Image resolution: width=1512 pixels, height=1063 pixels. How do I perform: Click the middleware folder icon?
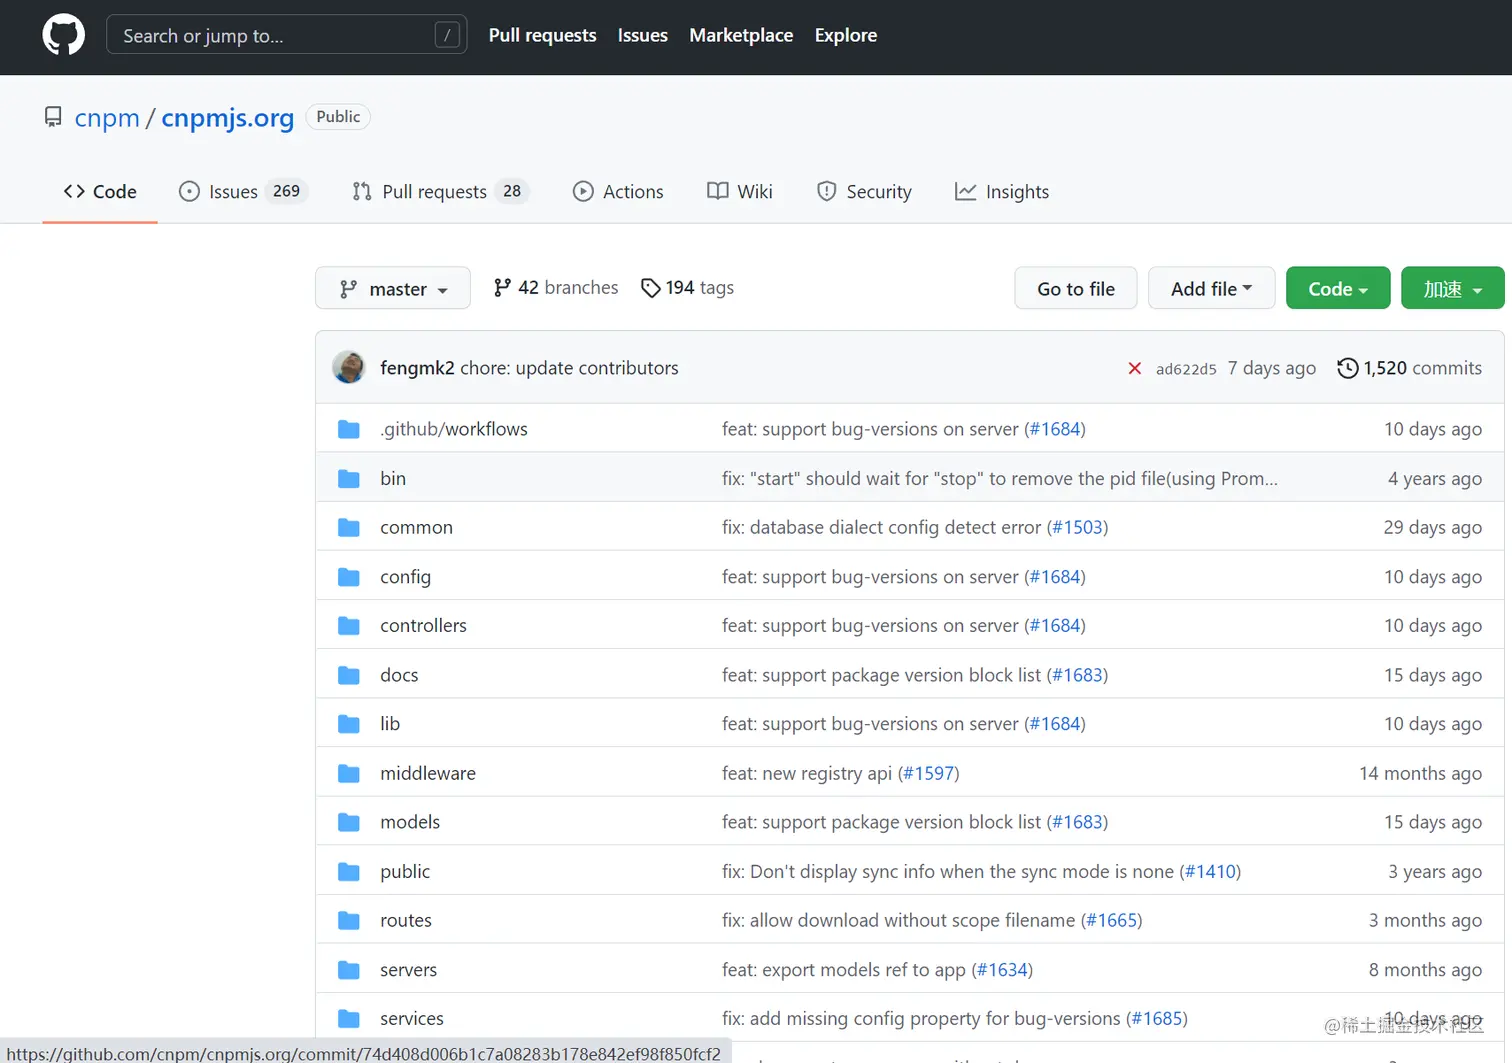[x=349, y=773]
